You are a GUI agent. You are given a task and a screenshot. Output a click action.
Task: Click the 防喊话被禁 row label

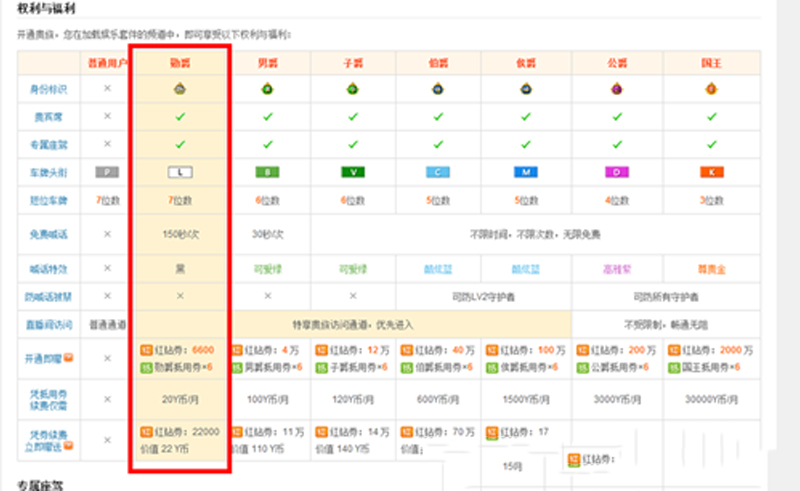pos(48,297)
